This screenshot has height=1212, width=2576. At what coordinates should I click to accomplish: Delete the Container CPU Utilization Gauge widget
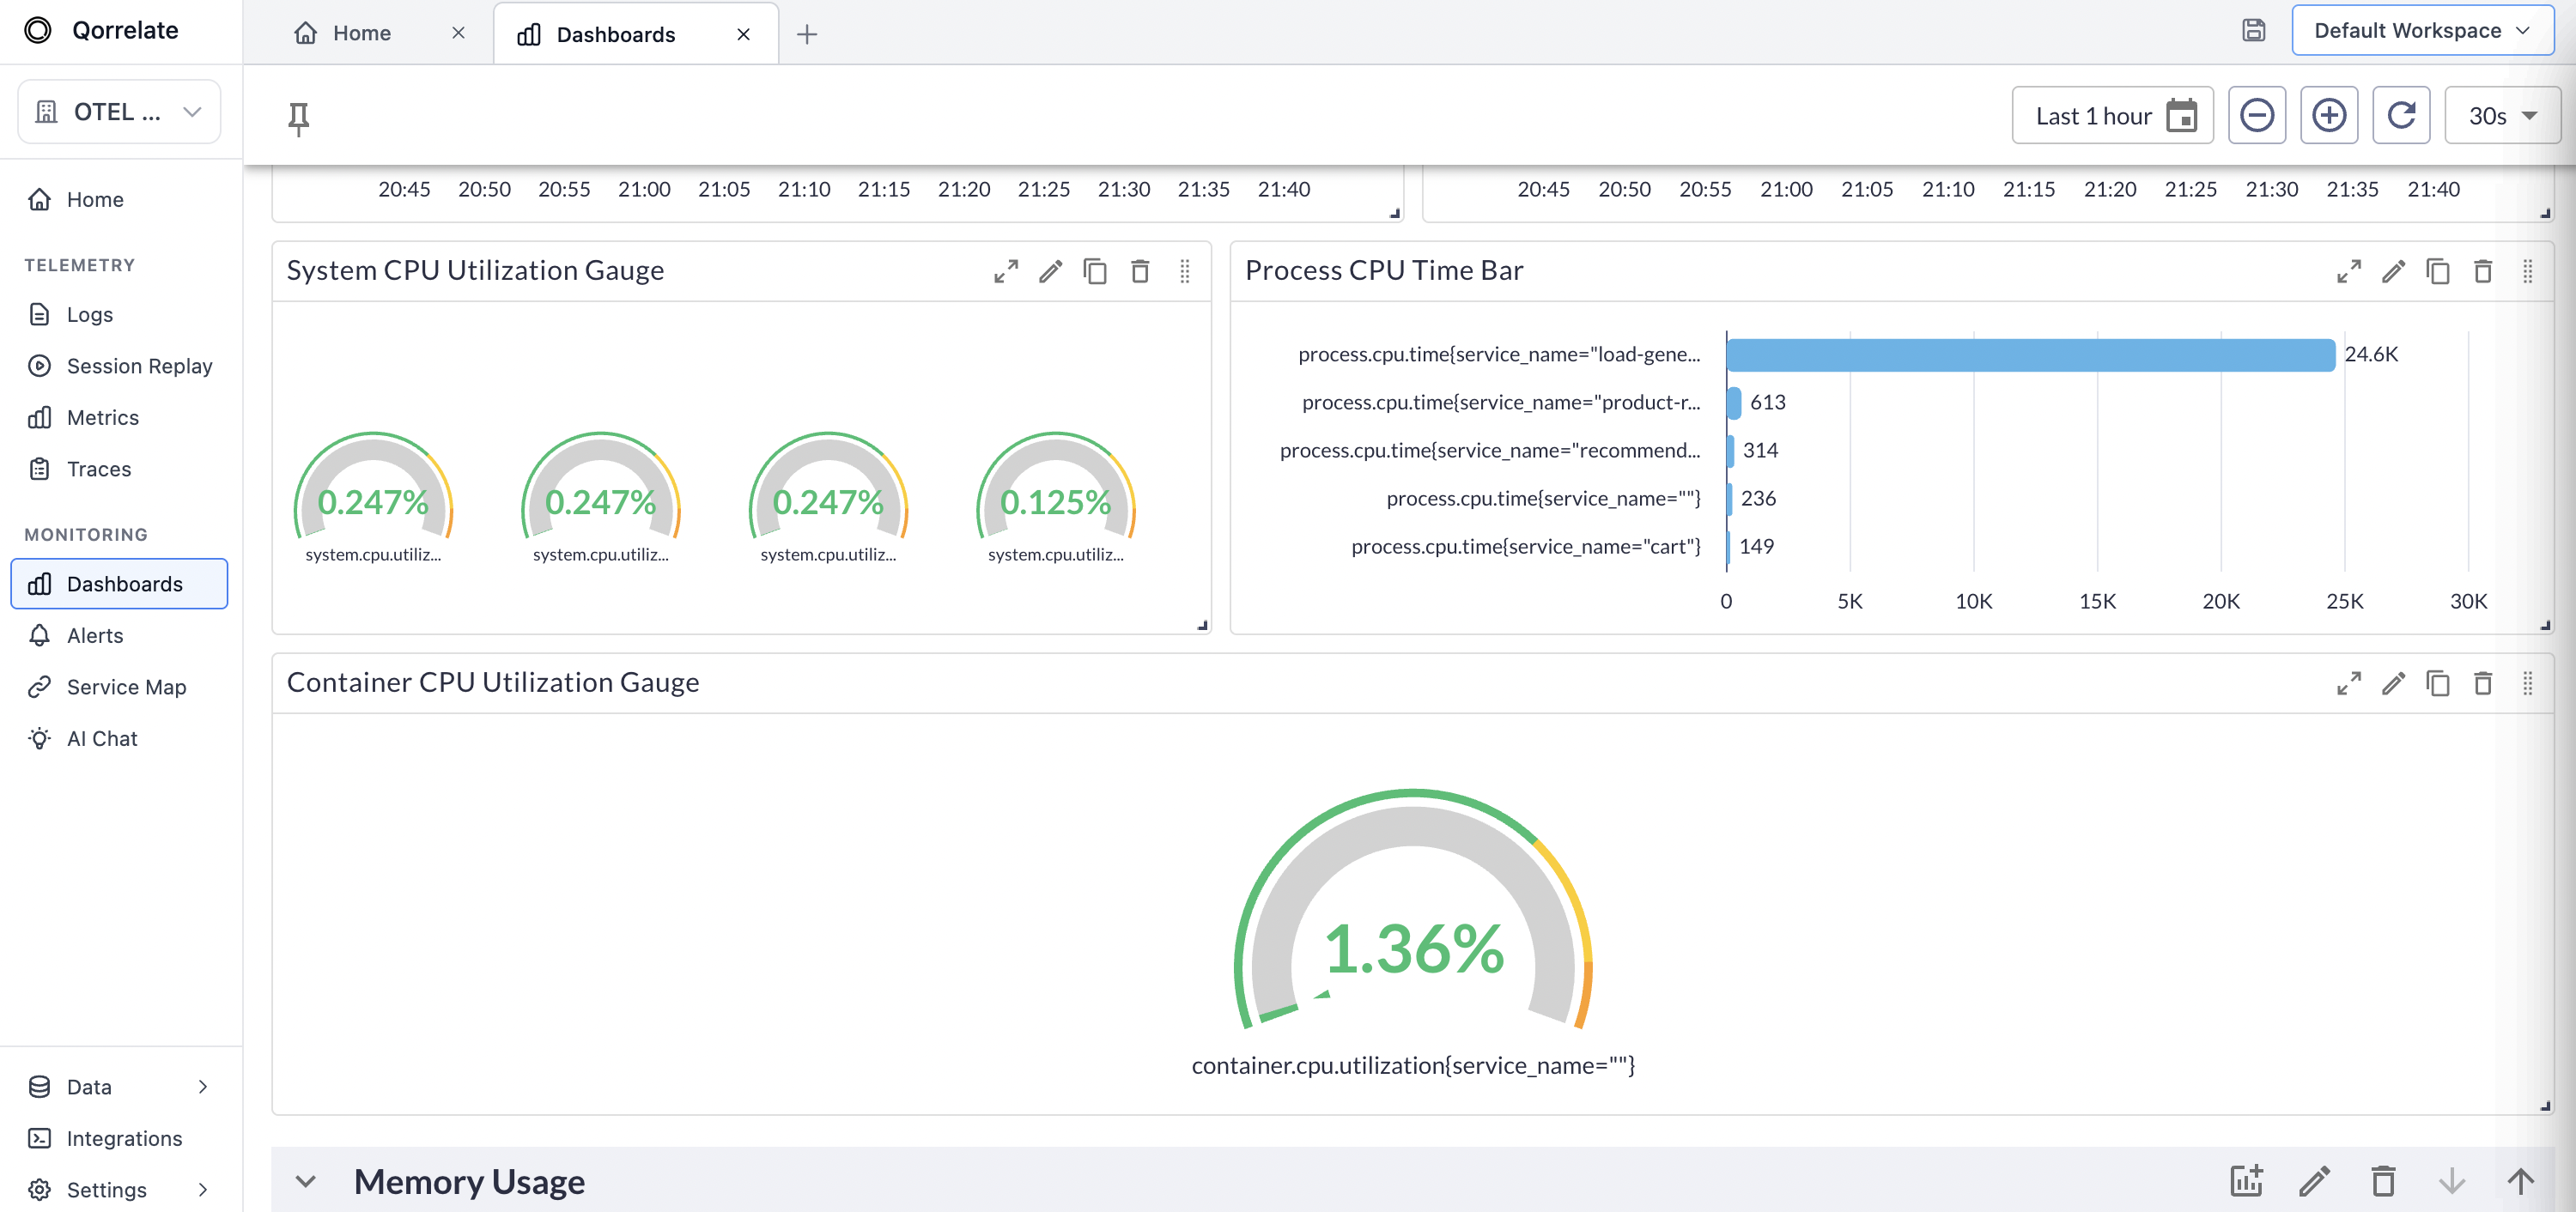2484,684
